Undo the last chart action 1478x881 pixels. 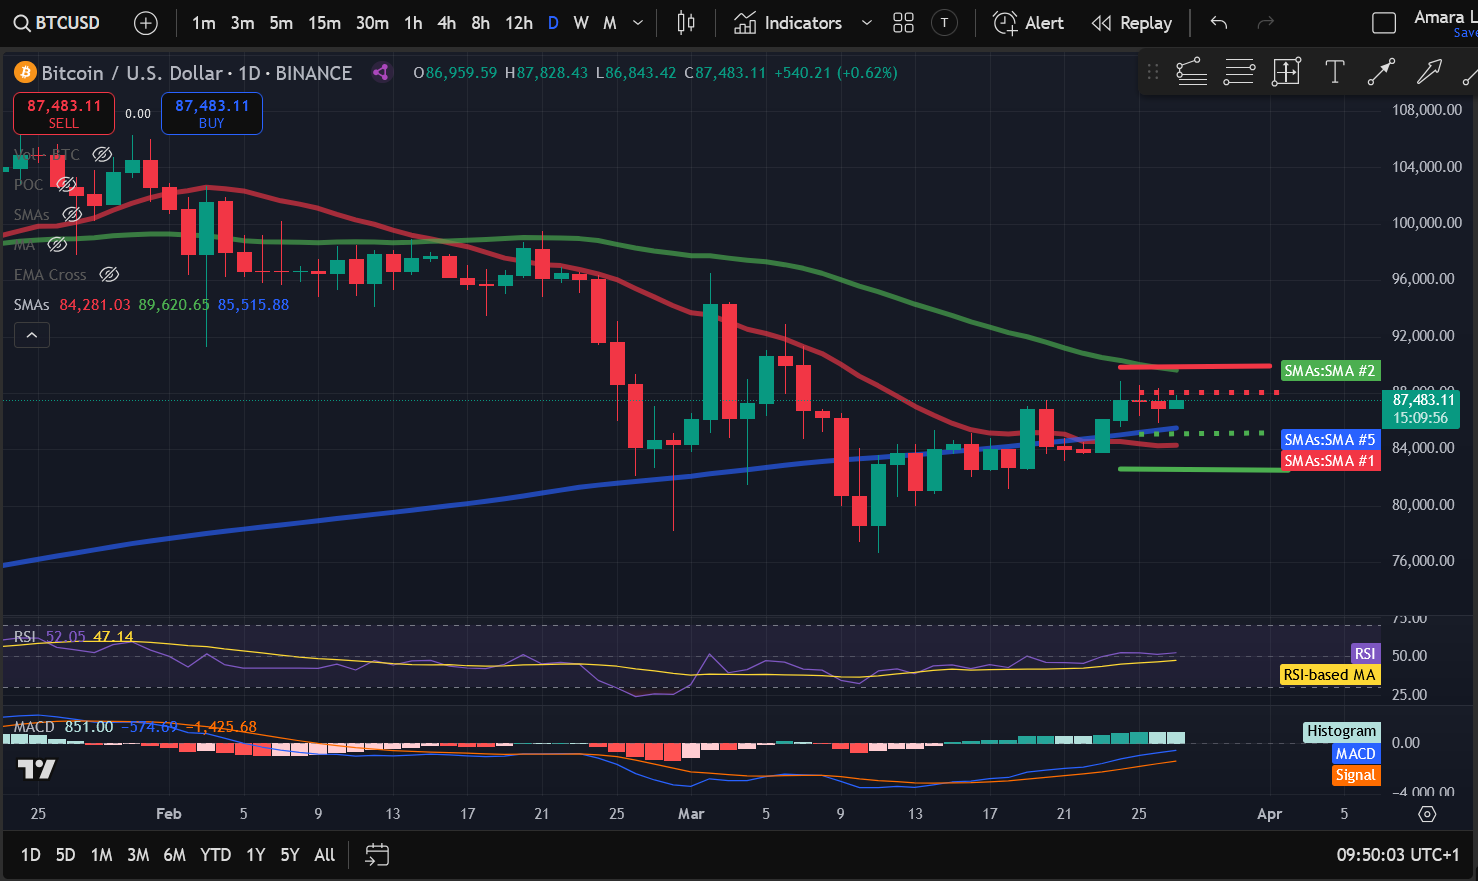tap(1218, 23)
